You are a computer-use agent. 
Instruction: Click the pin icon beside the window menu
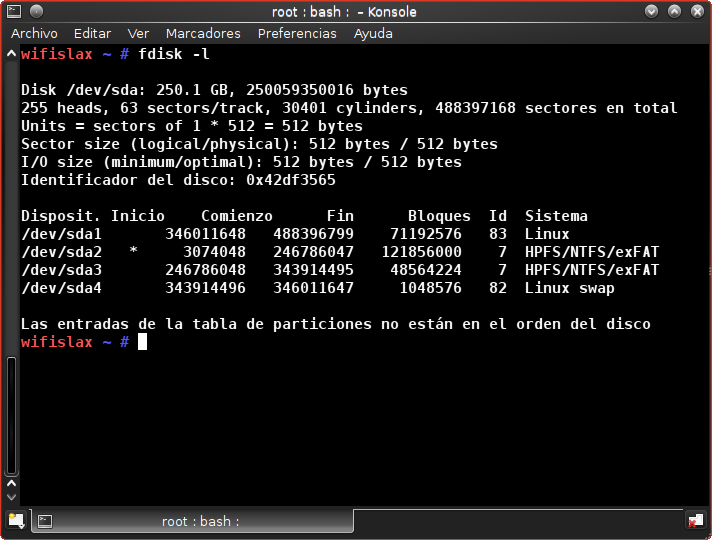tap(34, 11)
